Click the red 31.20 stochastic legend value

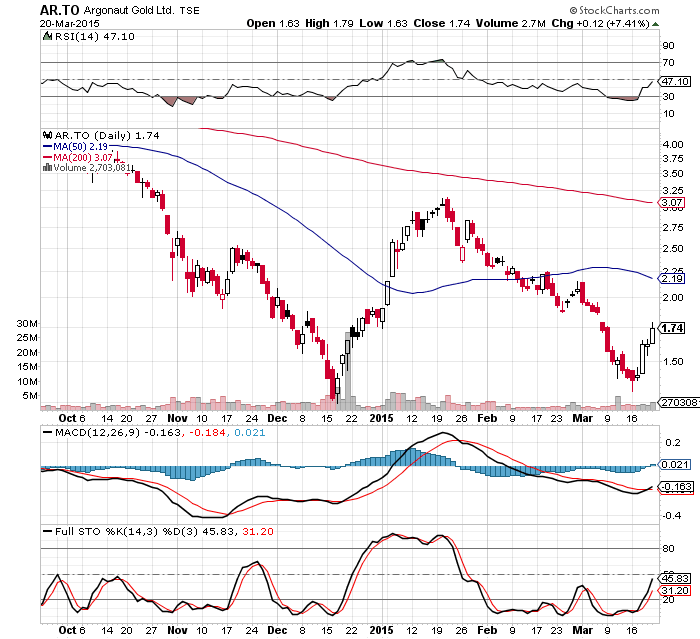coord(258,532)
